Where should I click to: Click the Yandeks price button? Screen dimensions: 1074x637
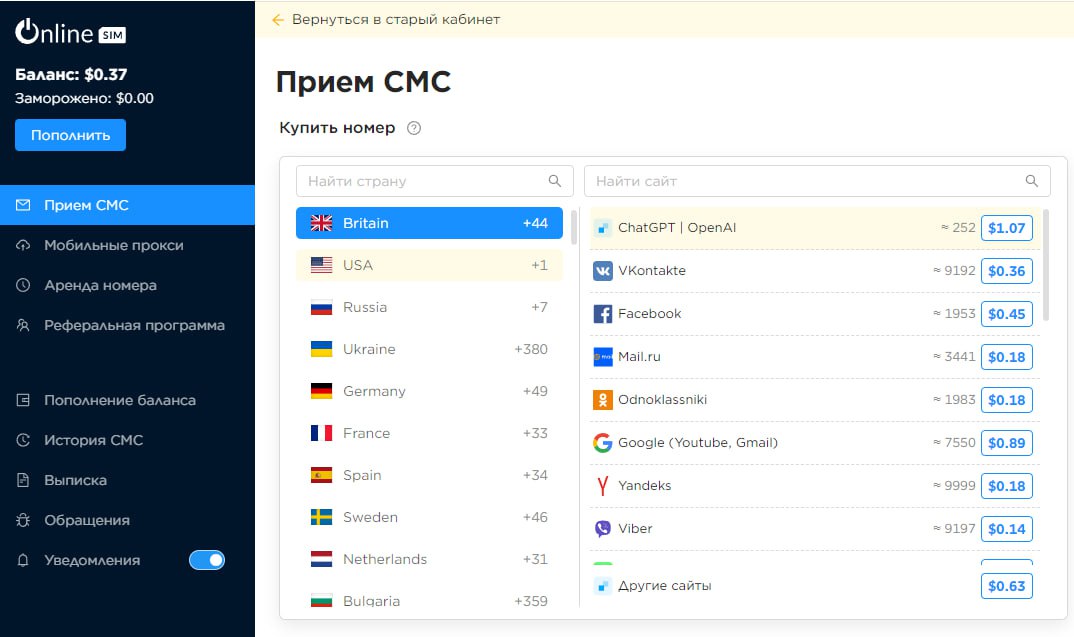[1006, 486]
